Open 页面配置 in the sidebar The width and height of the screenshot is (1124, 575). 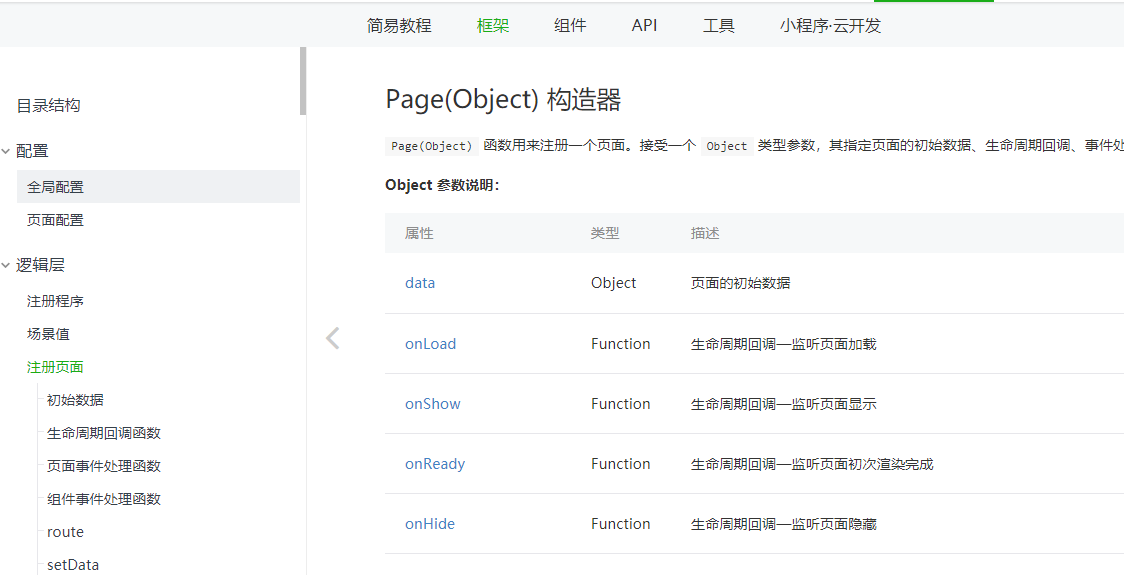56,220
